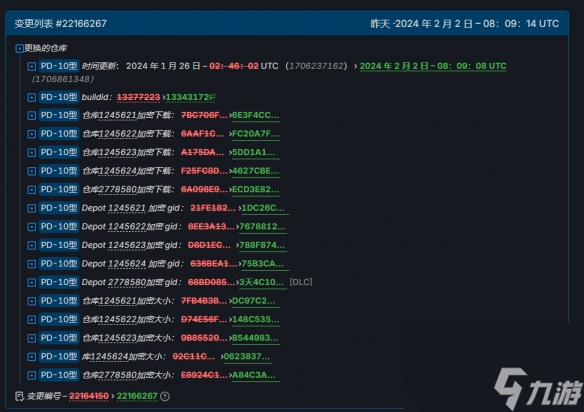Click the row icon left of 时间更新 entry
The width and height of the screenshot is (584, 412).
32,66
